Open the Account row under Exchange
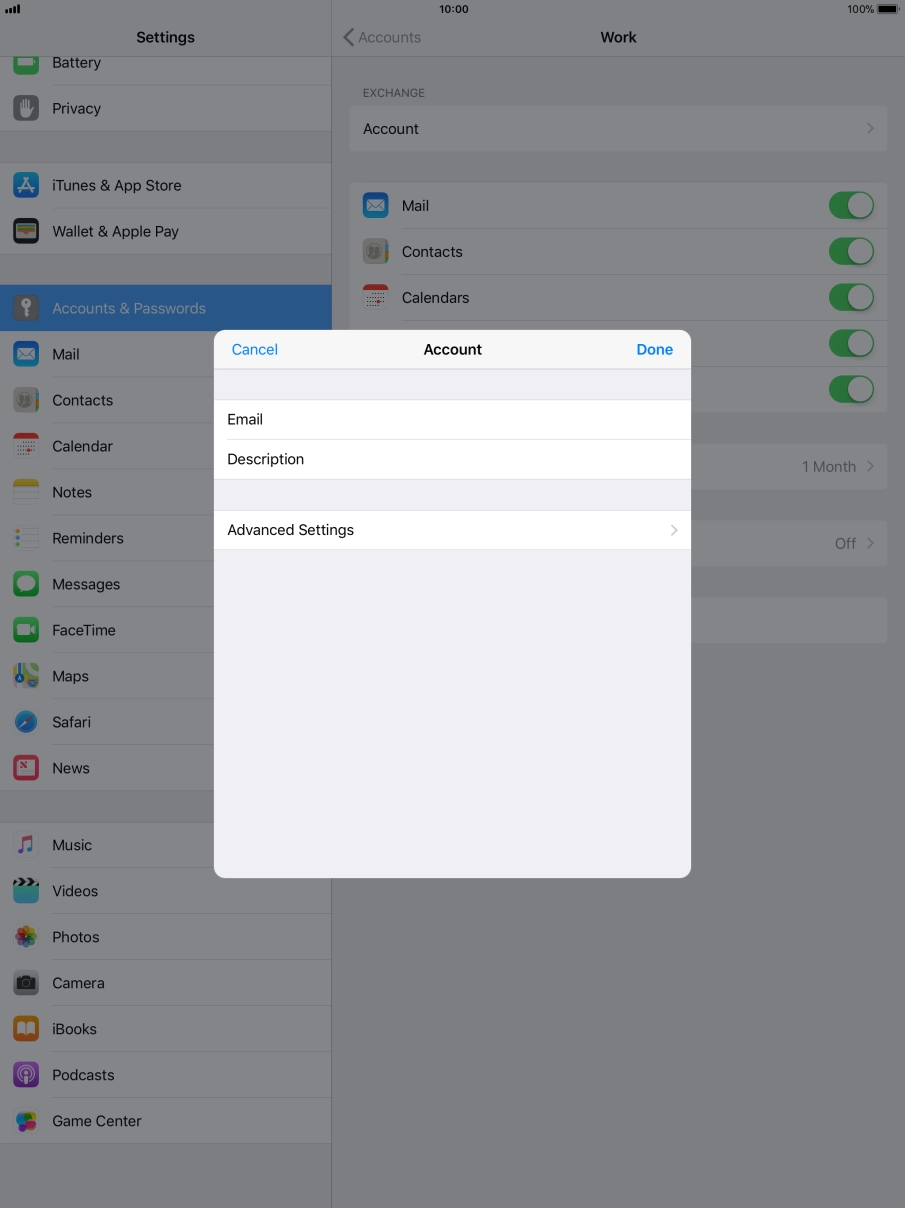The image size is (905, 1208). click(x=618, y=128)
